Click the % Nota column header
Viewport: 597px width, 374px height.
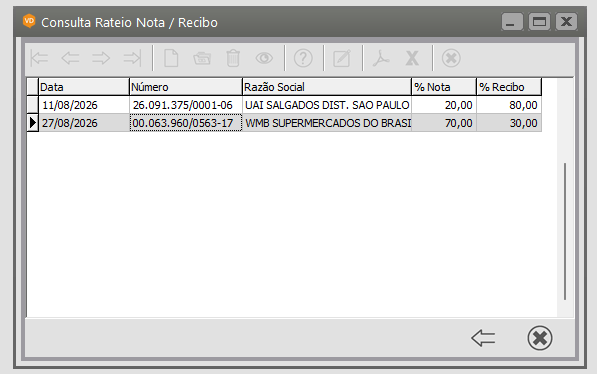click(x=444, y=87)
